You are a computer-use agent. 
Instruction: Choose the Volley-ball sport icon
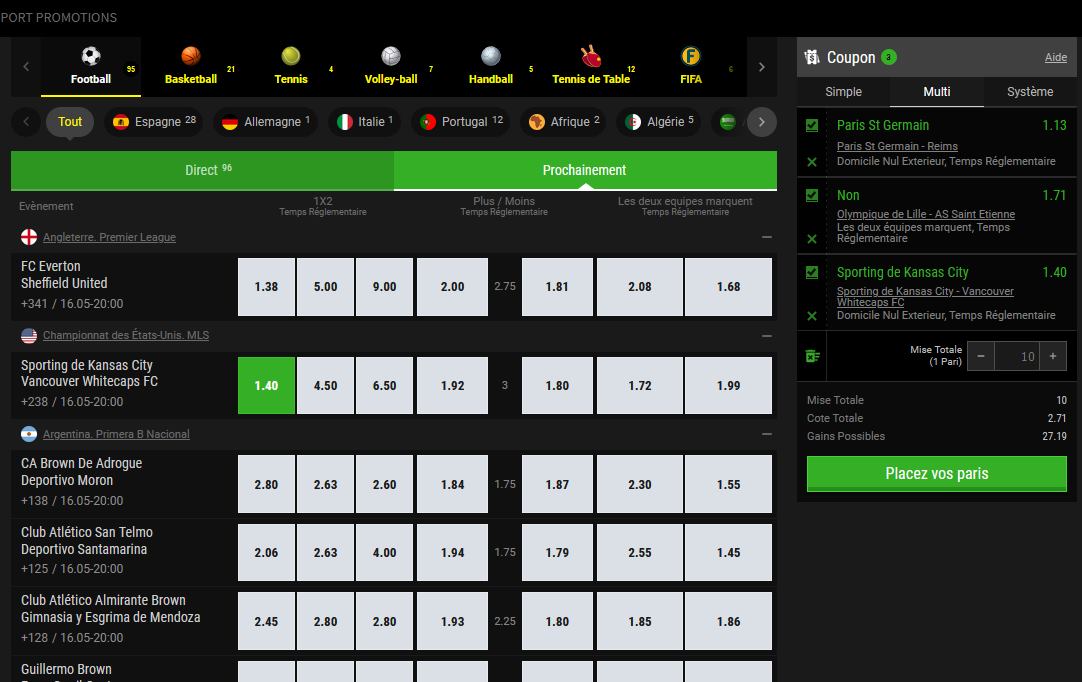(390, 57)
